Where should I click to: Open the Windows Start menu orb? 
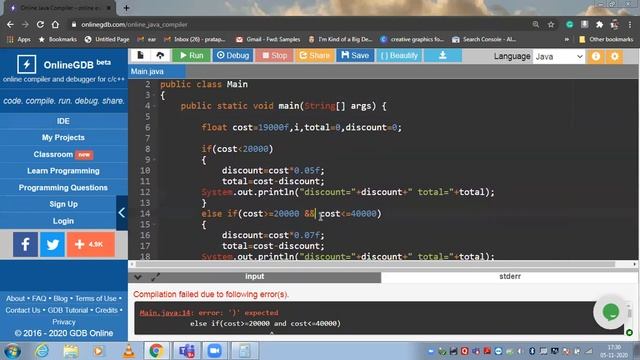tap(12, 351)
